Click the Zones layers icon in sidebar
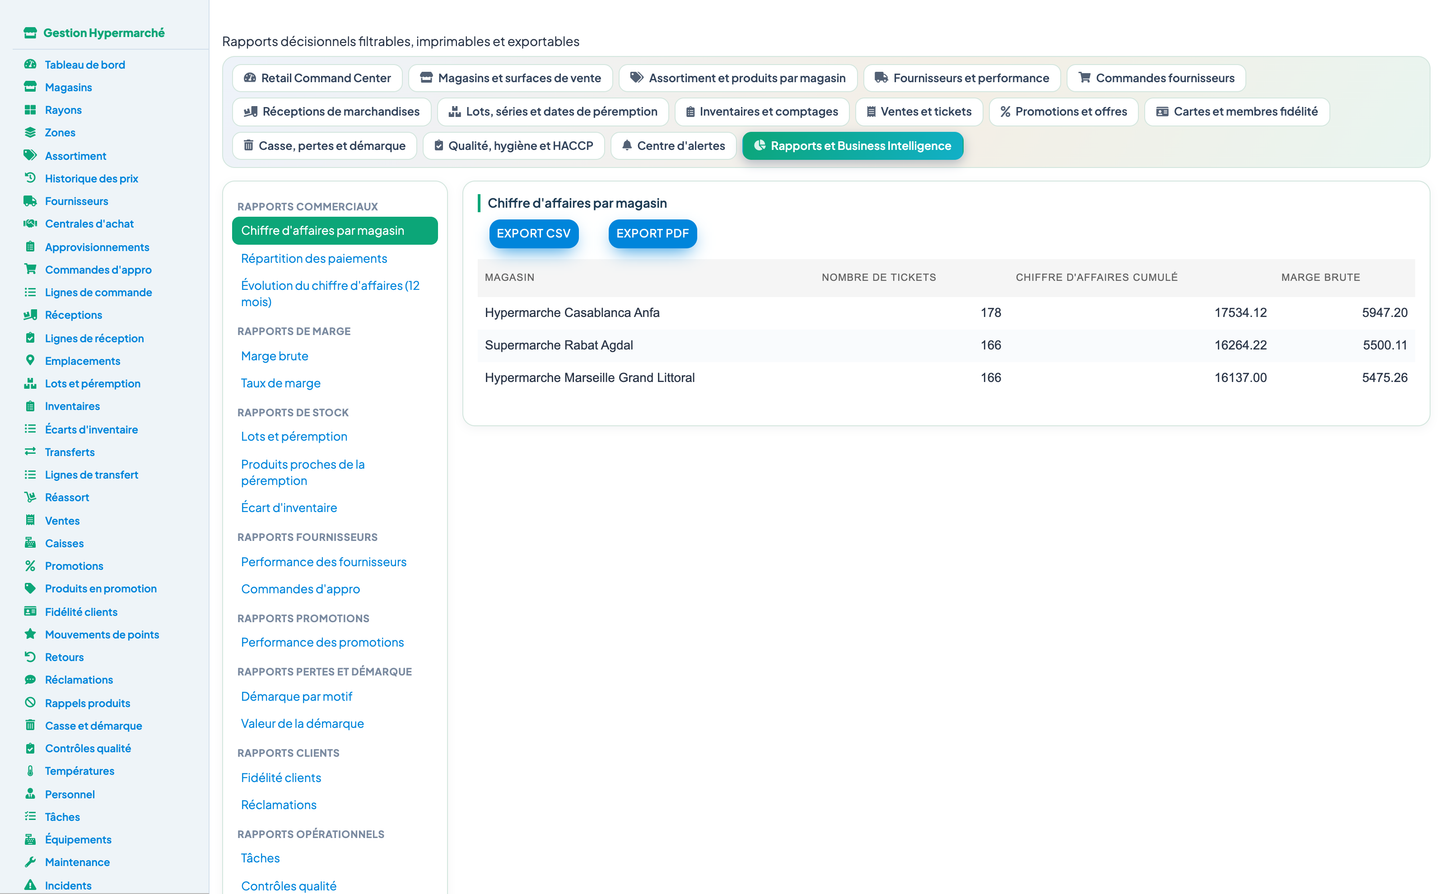This screenshot has width=1445, height=894. click(30, 133)
